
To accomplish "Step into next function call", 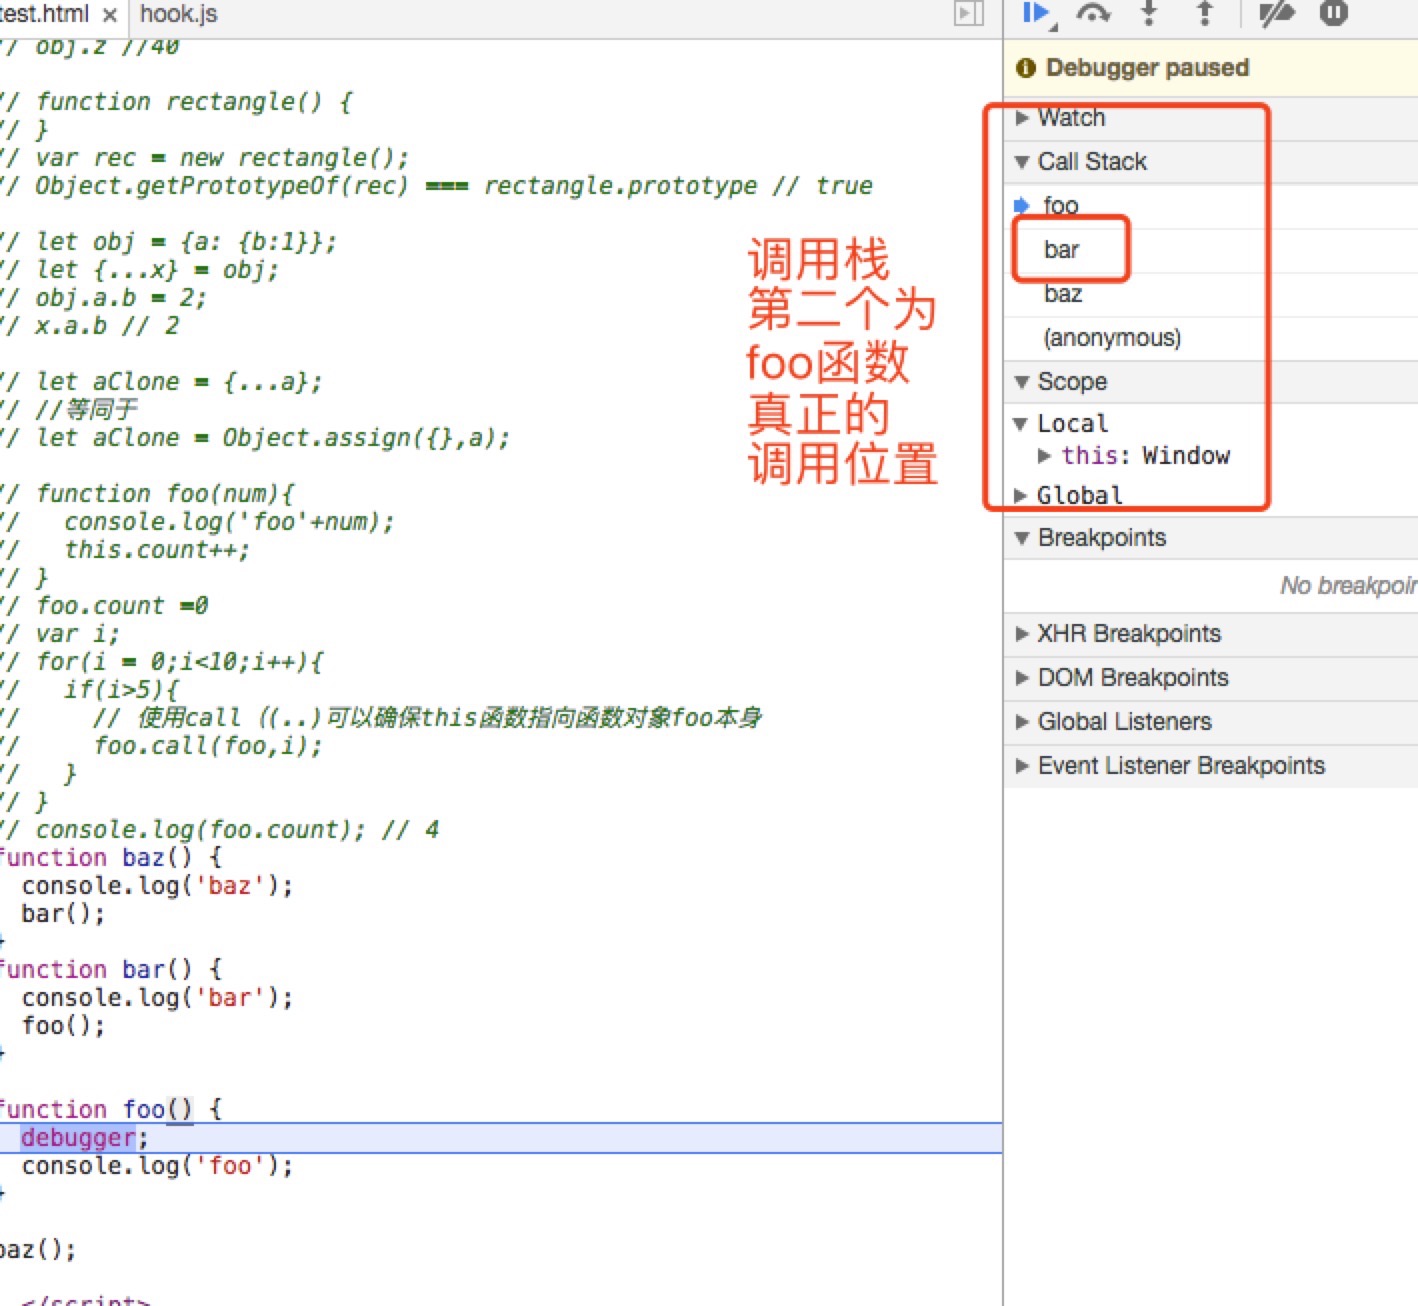I will pyautogui.click(x=1150, y=13).
